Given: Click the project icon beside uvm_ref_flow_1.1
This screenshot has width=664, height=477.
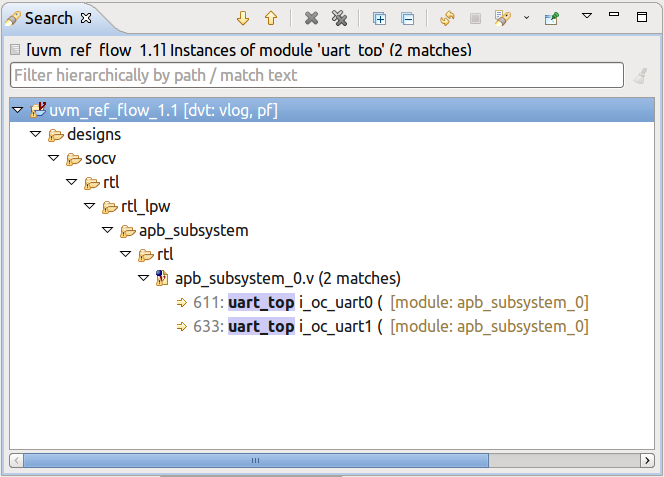Looking at the screenshot, I should tap(38, 110).
